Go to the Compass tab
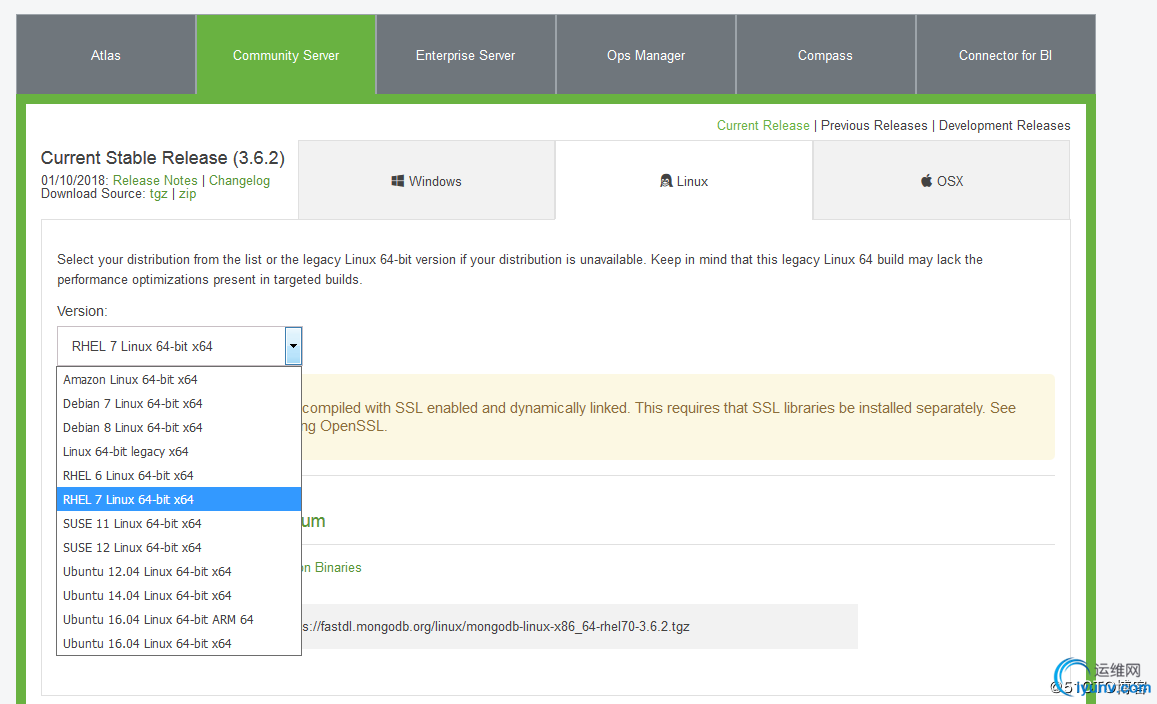Image resolution: width=1157 pixels, height=704 pixels. tap(825, 55)
